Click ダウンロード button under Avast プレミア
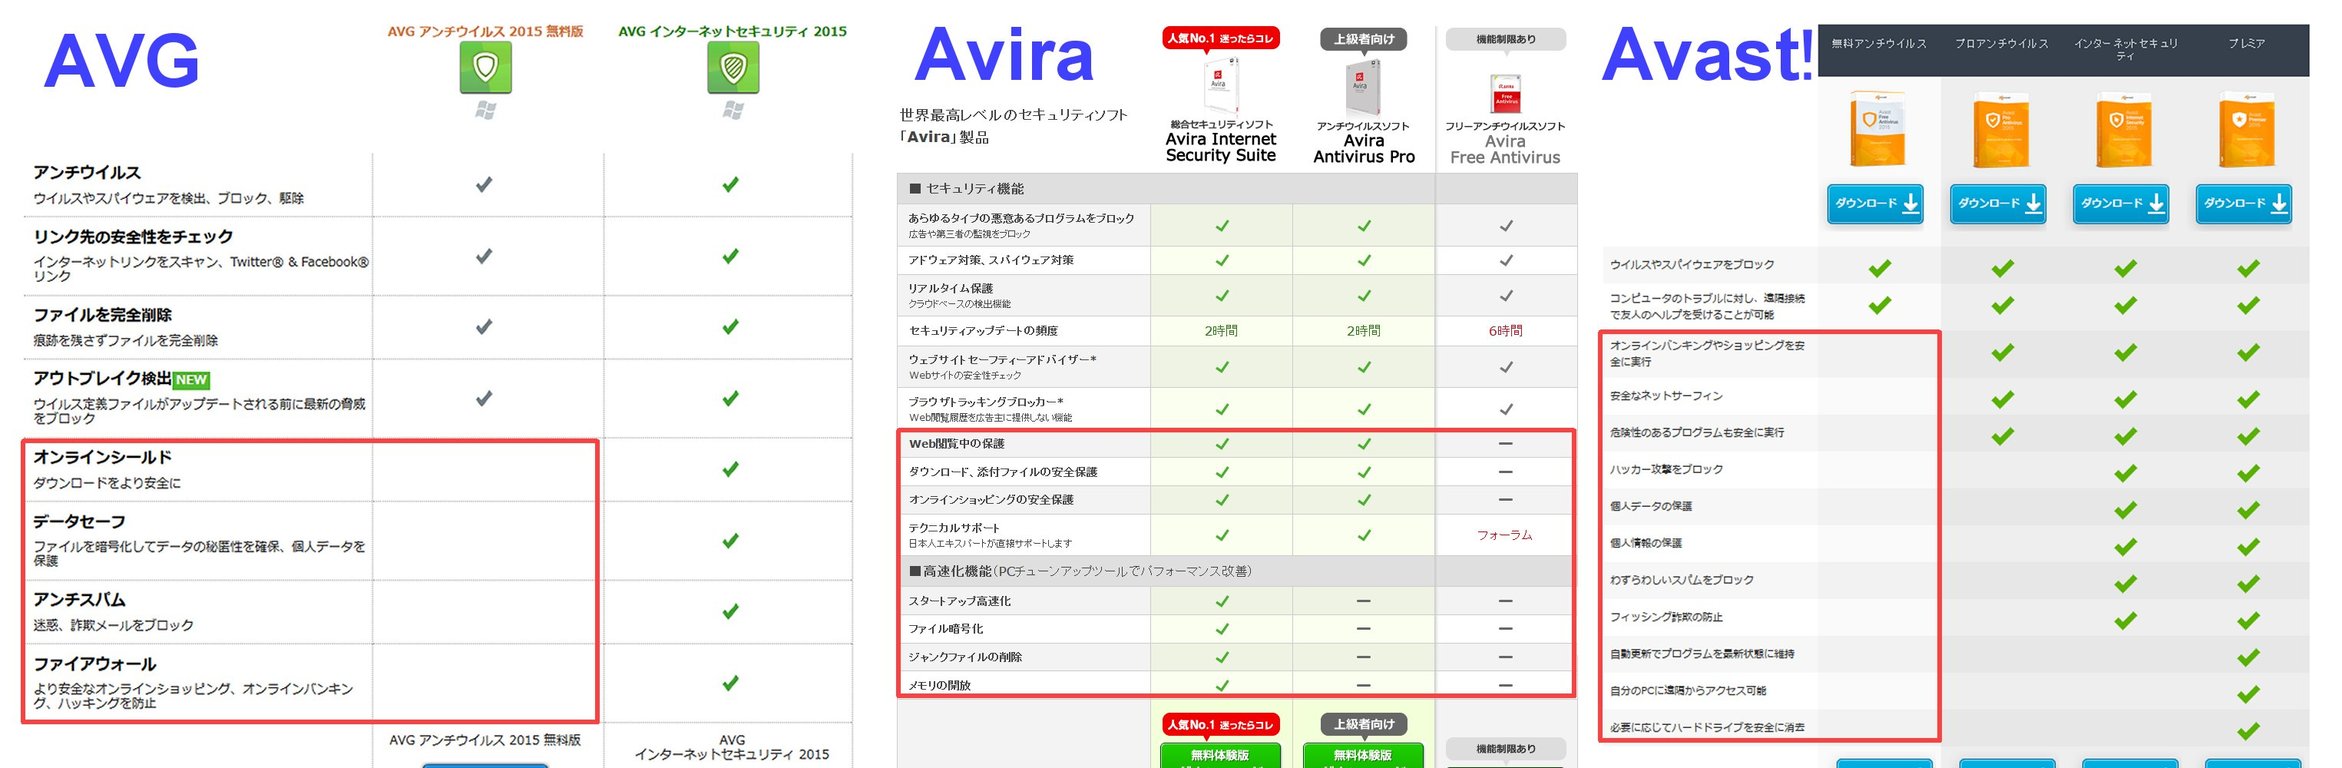This screenshot has width=2342, height=768. 2245,203
